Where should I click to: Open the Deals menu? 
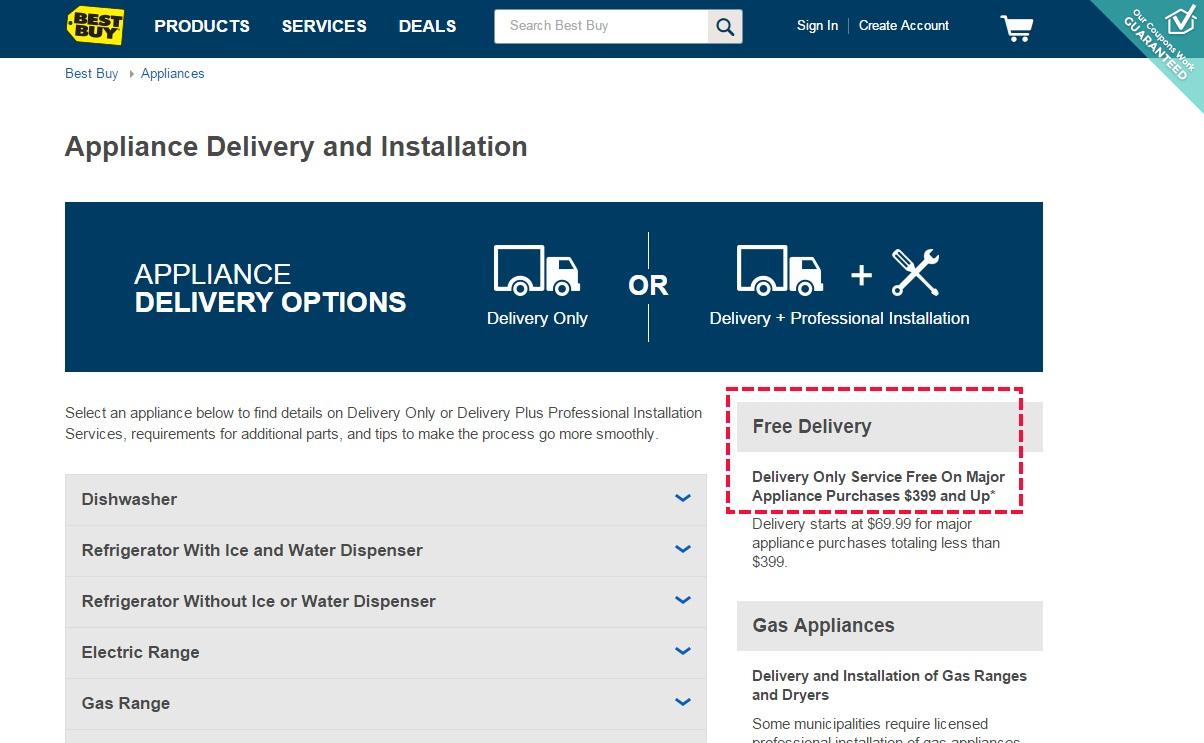click(x=427, y=26)
